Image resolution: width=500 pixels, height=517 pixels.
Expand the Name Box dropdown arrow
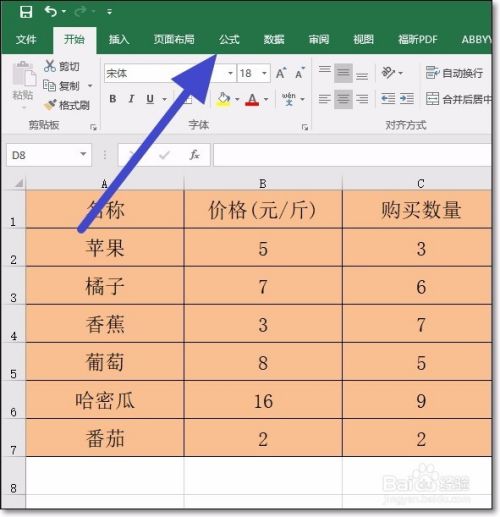pos(83,154)
